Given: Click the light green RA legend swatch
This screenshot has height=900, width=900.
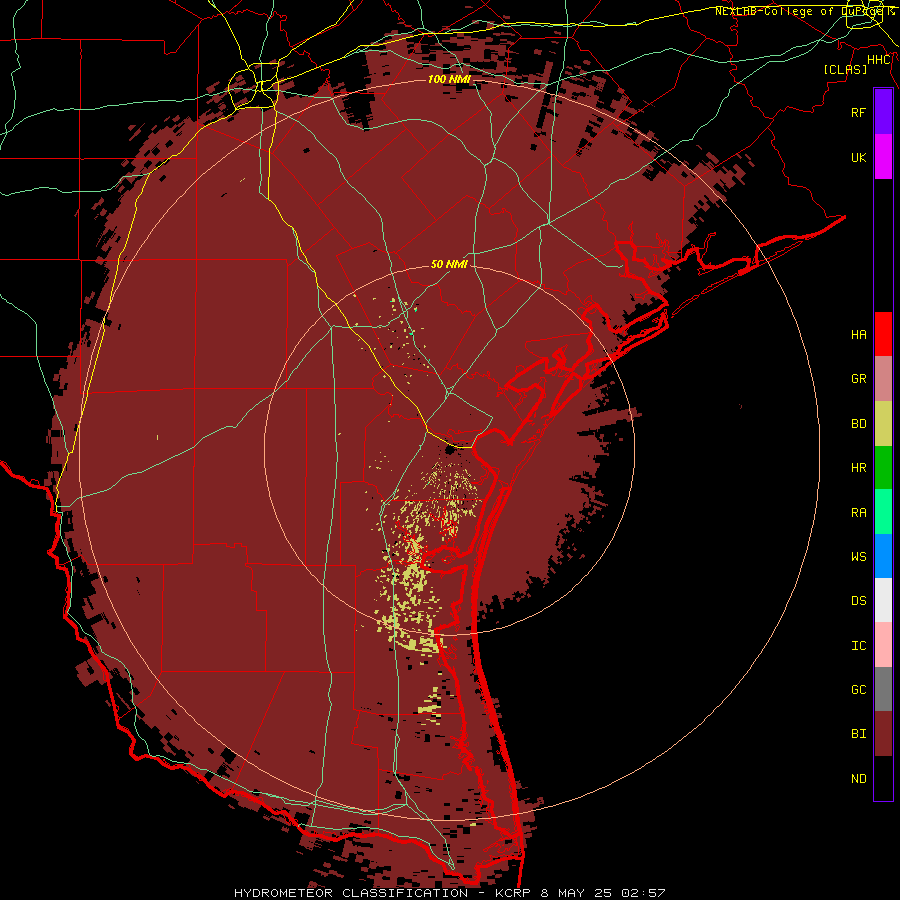Looking at the screenshot, I should coord(883,512).
